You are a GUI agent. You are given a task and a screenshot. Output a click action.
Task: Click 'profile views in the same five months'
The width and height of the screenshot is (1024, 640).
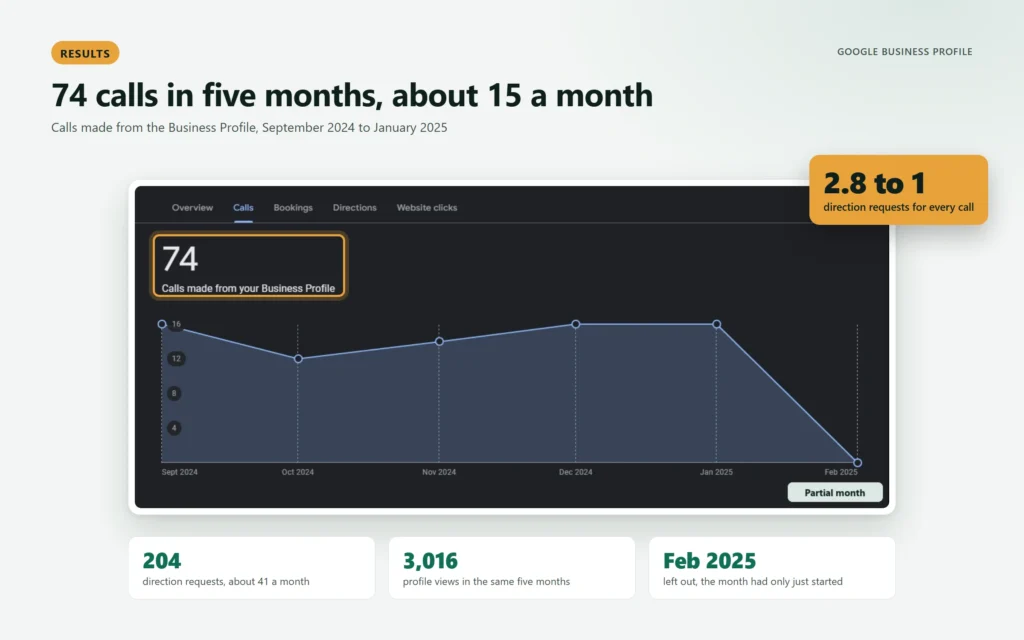point(487,581)
